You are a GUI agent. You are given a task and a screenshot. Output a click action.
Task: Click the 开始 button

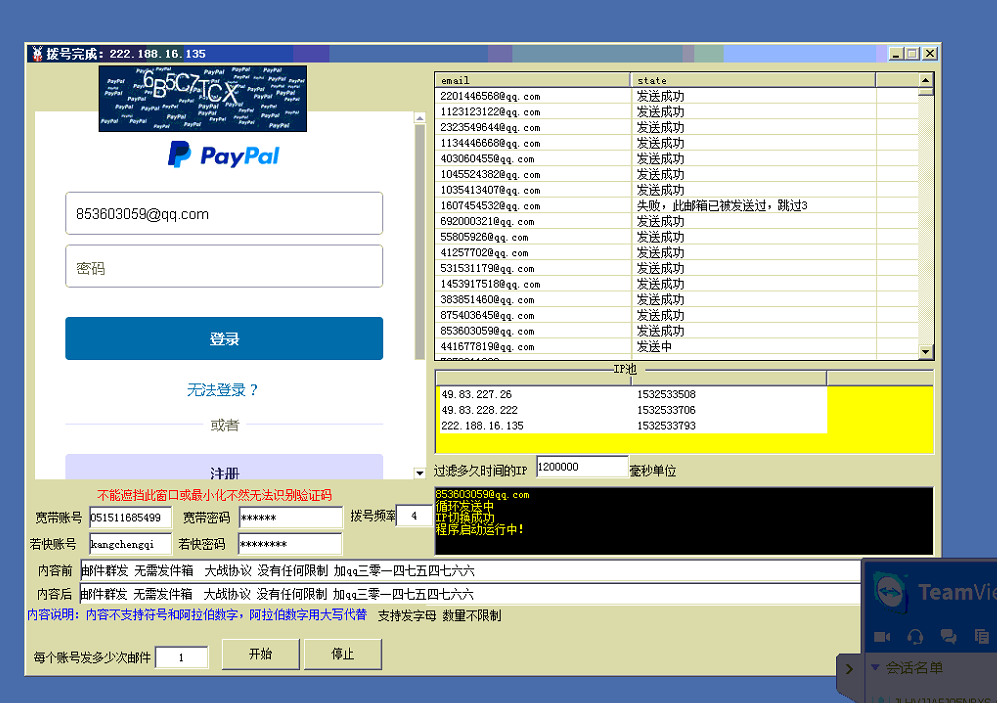(x=261, y=654)
